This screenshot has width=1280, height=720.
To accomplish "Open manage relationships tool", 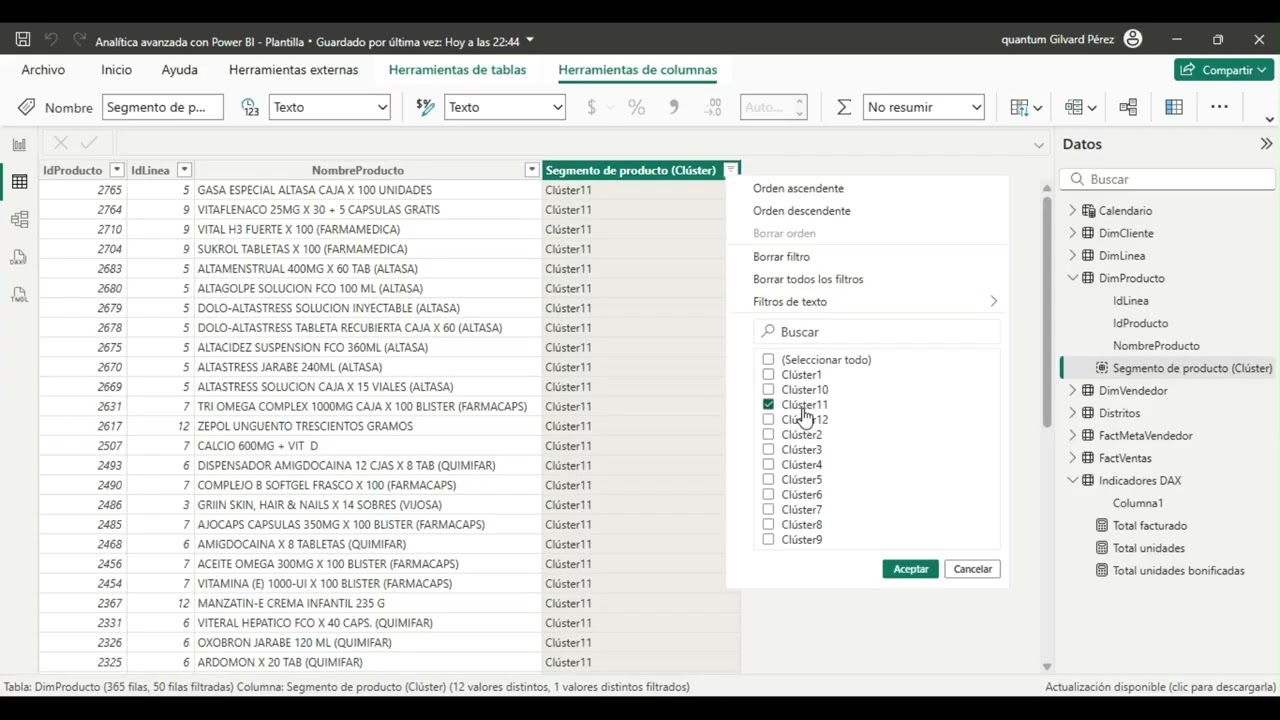I will [x=1128, y=107].
